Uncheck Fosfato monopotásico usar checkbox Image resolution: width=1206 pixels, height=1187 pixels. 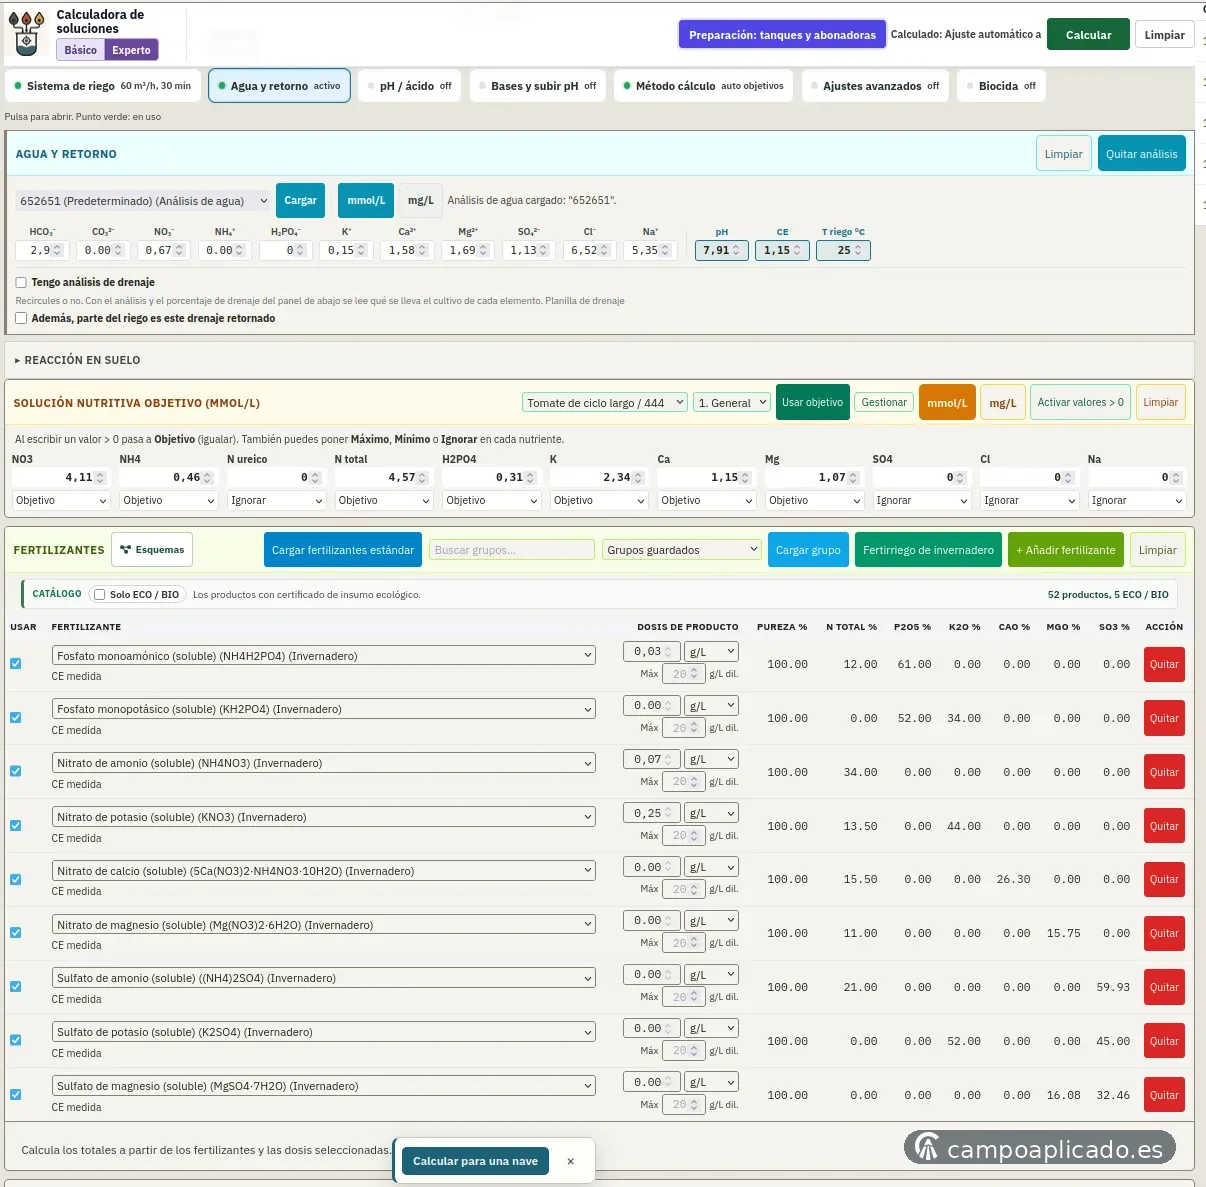tap(16, 718)
